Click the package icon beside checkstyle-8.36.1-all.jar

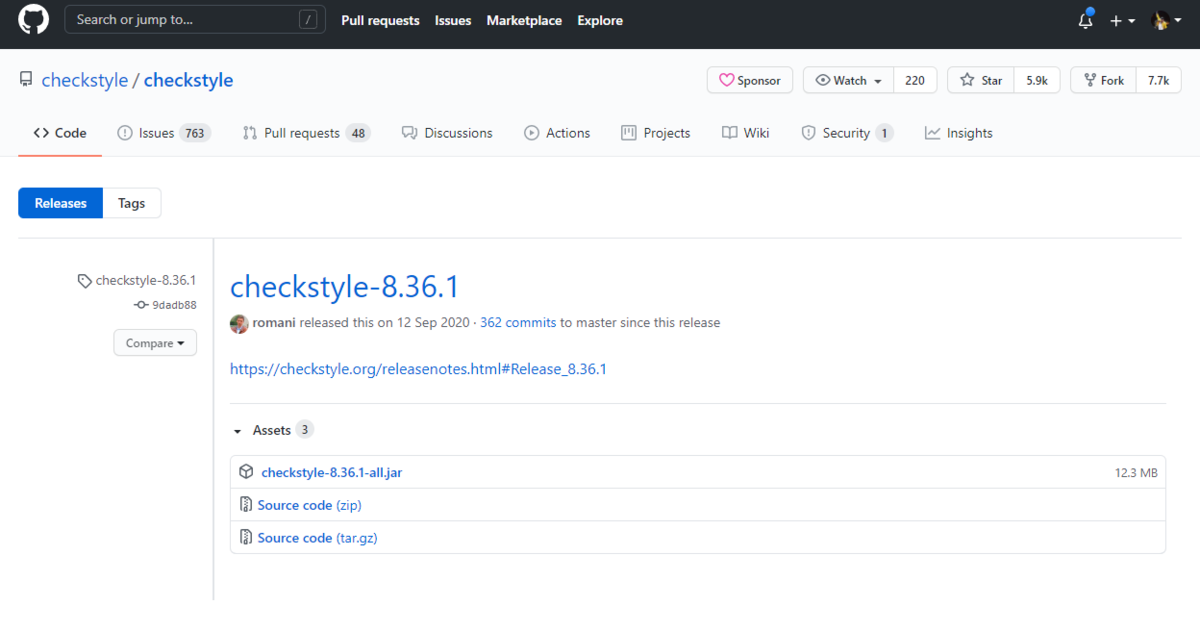click(246, 471)
